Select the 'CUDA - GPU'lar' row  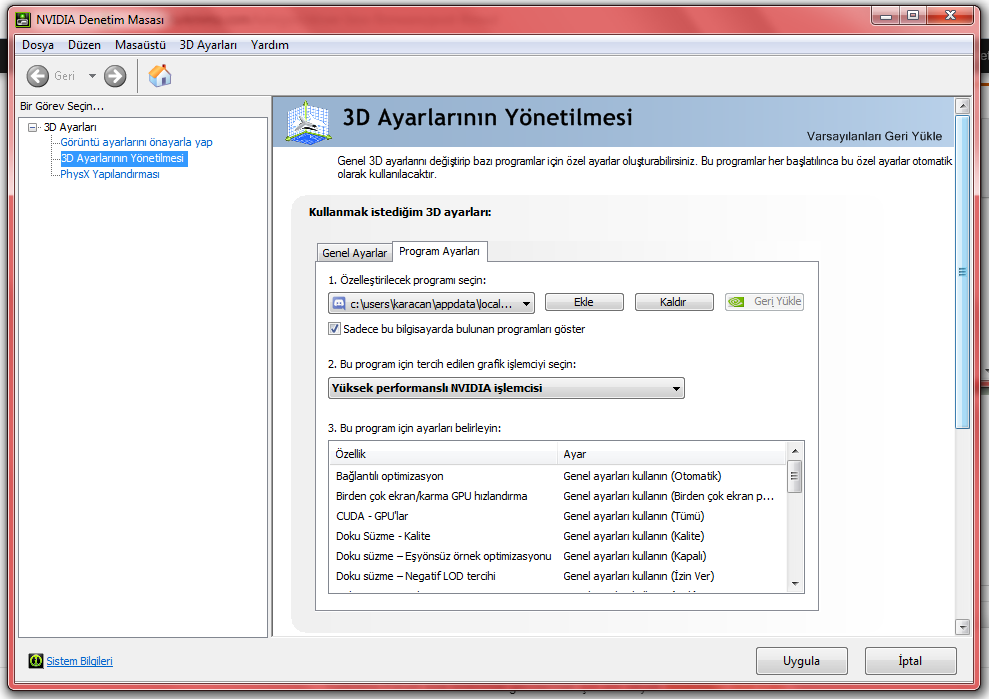click(558, 516)
